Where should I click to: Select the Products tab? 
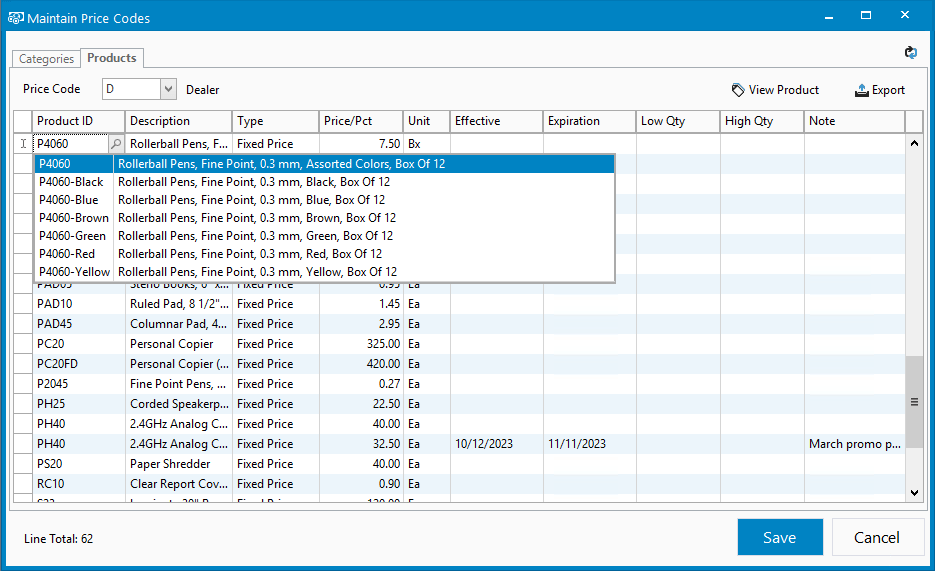[112, 58]
